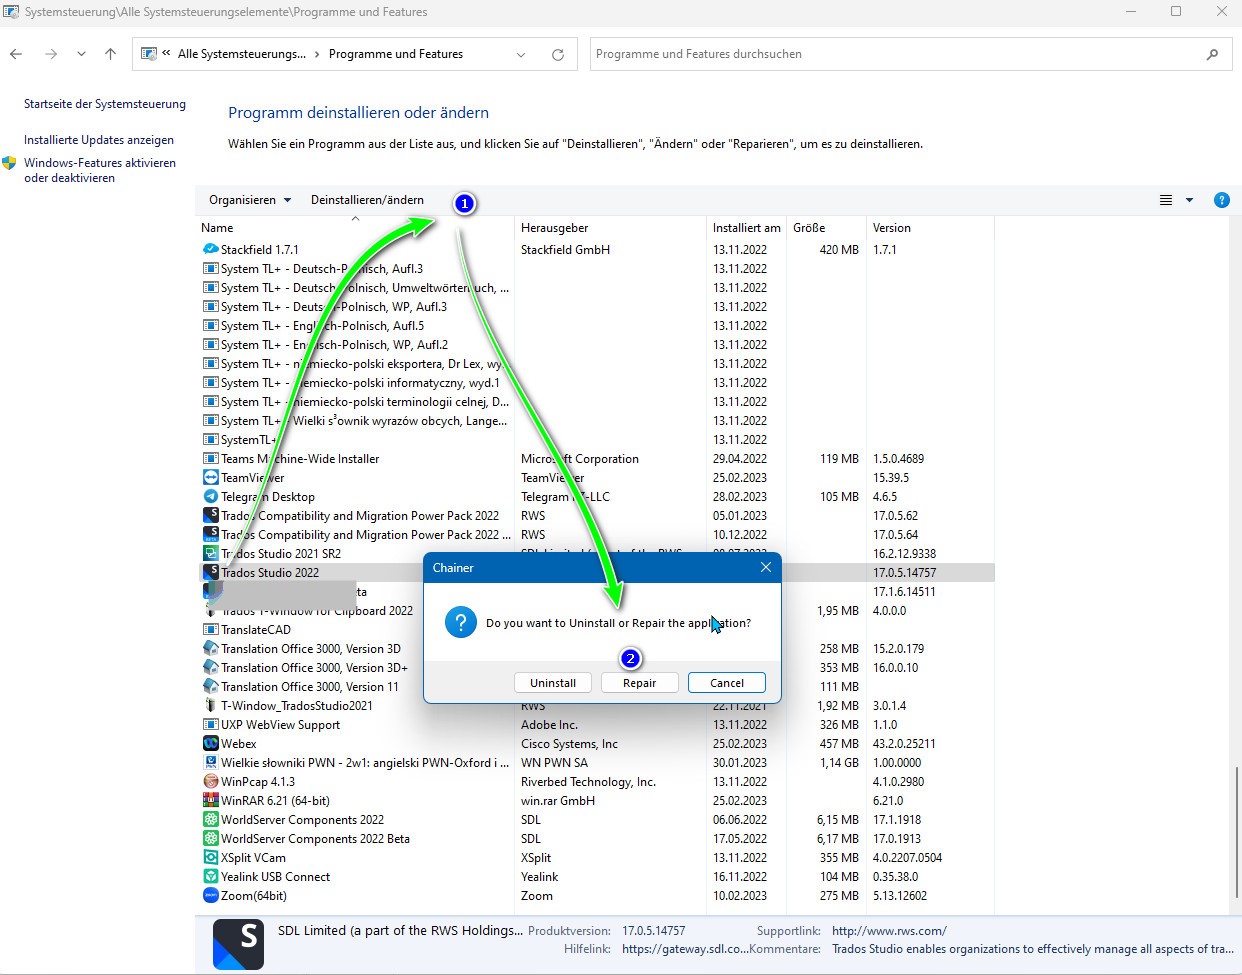
Task: Close the Chainer dialog with X
Action: click(x=766, y=568)
